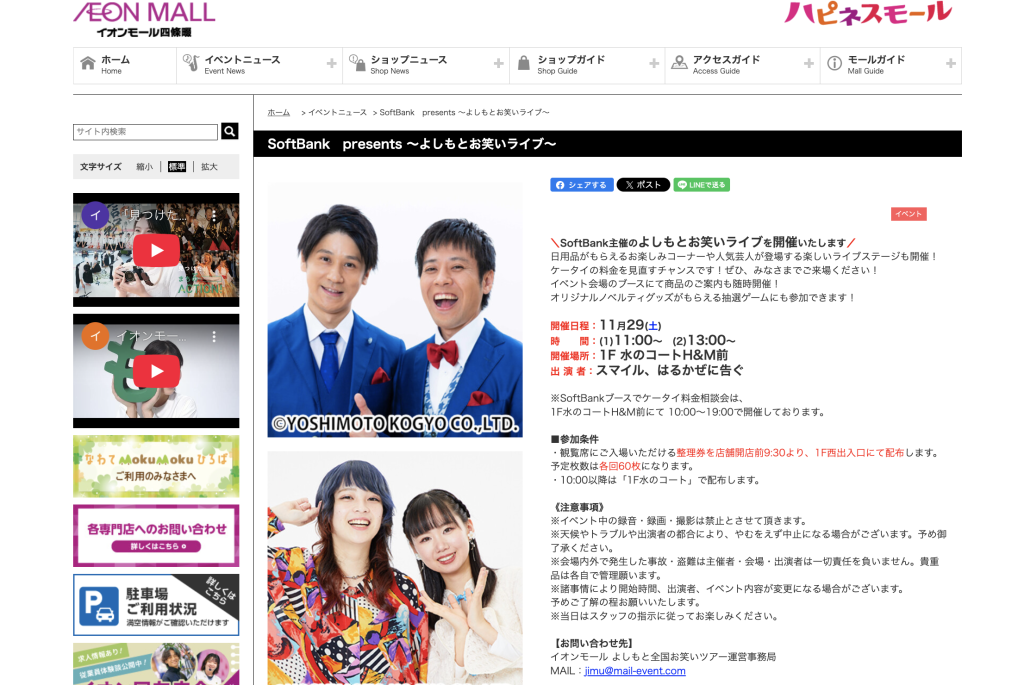1024x685 pixels.
Task: Play the first YouTube video
Action: point(156,250)
